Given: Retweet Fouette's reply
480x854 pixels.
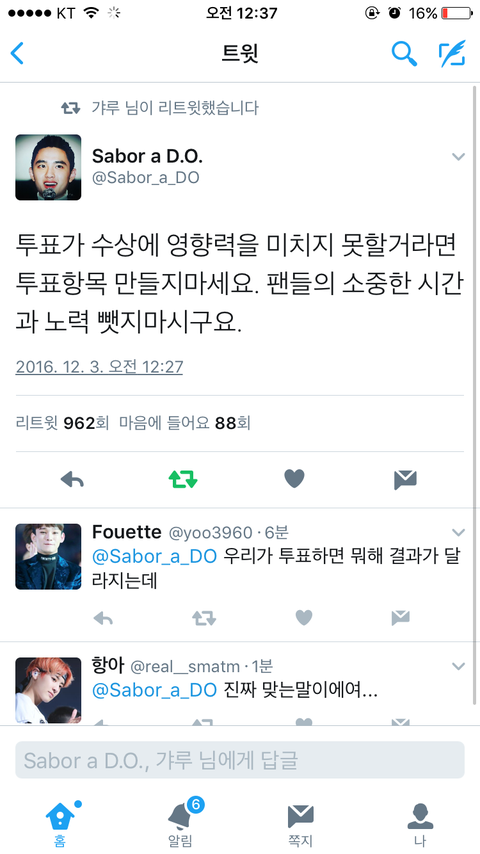Looking at the screenshot, I should coord(204,618).
